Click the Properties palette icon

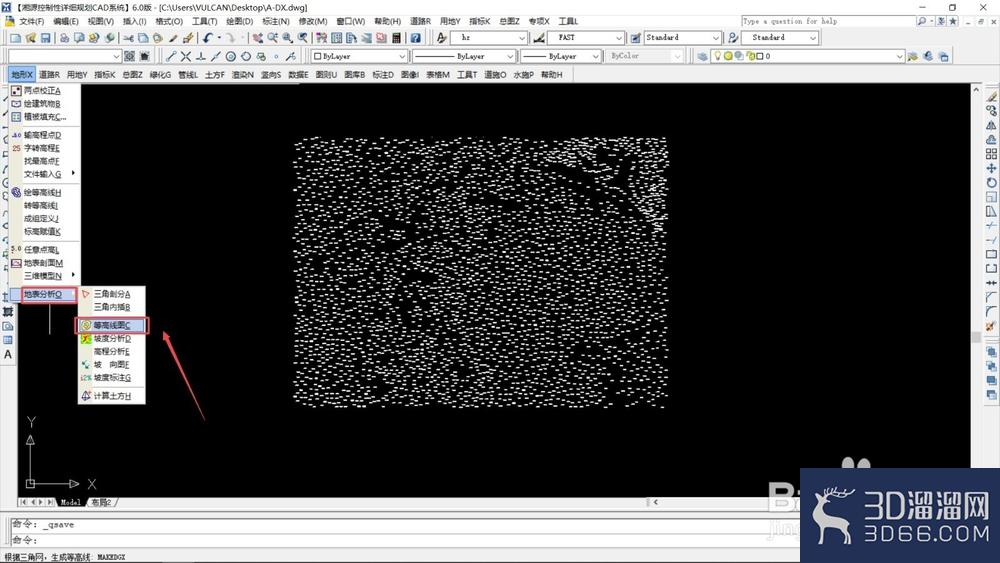click(x=321, y=38)
